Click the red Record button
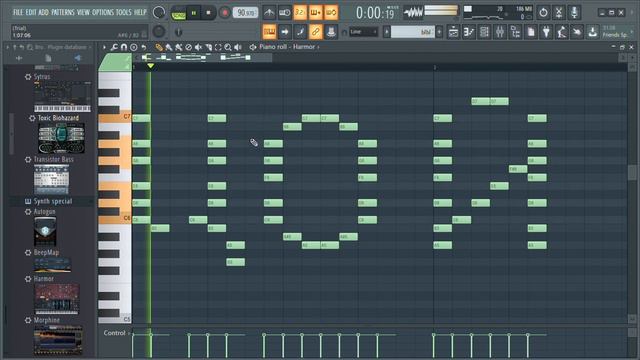 pyautogui.click(x=224, y=13)
